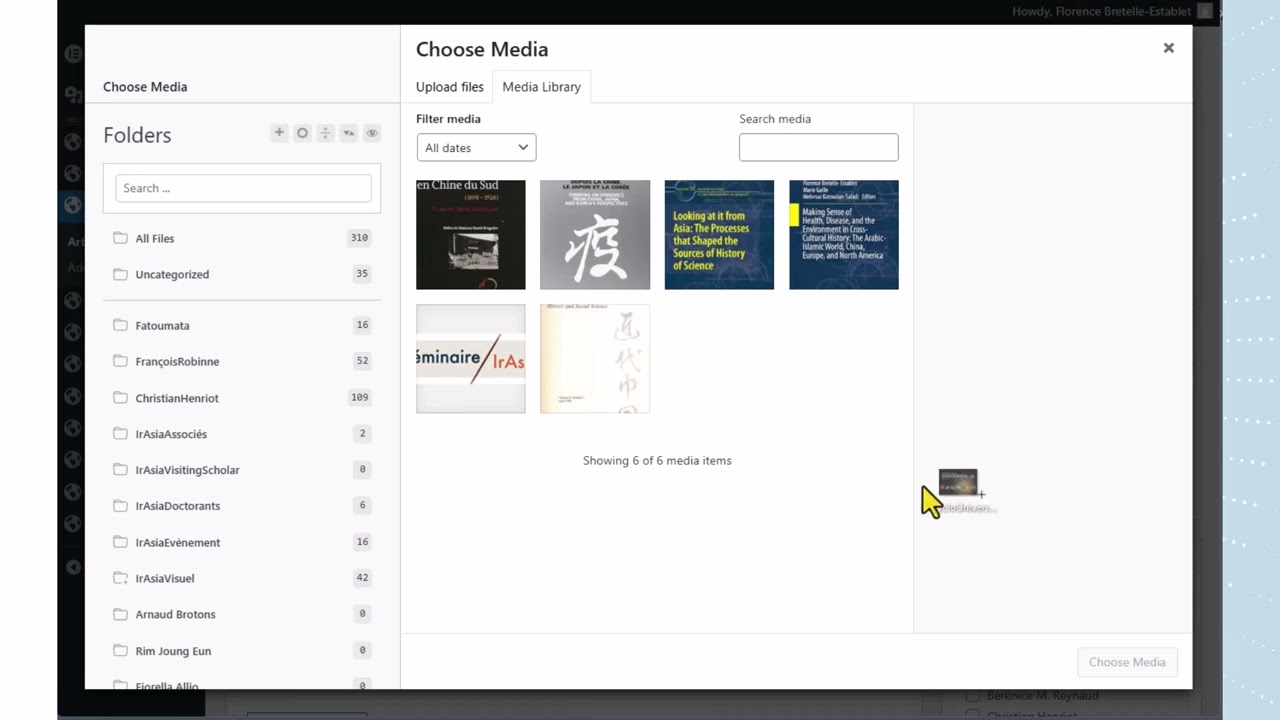The image size is (1280, 720).
Task: Click the 109 count beside ChristianHenriot
Action: (x=359, y=397)
